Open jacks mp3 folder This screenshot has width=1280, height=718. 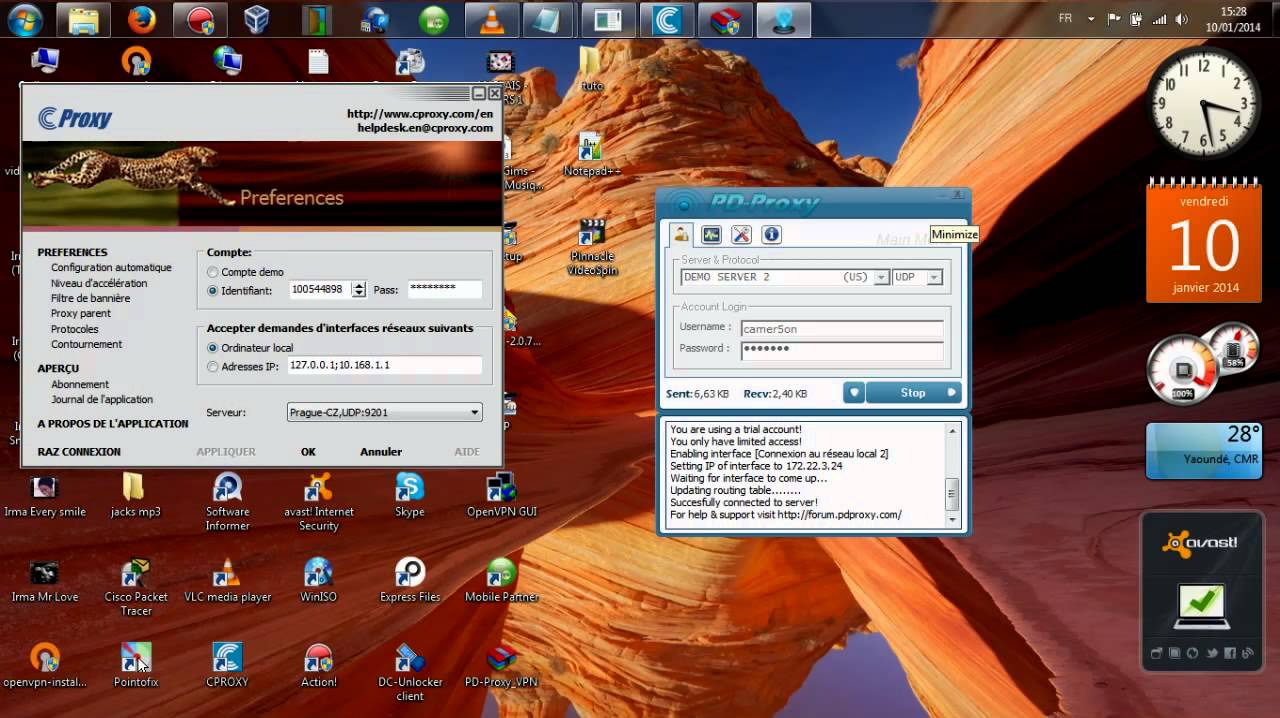point(135,497)
